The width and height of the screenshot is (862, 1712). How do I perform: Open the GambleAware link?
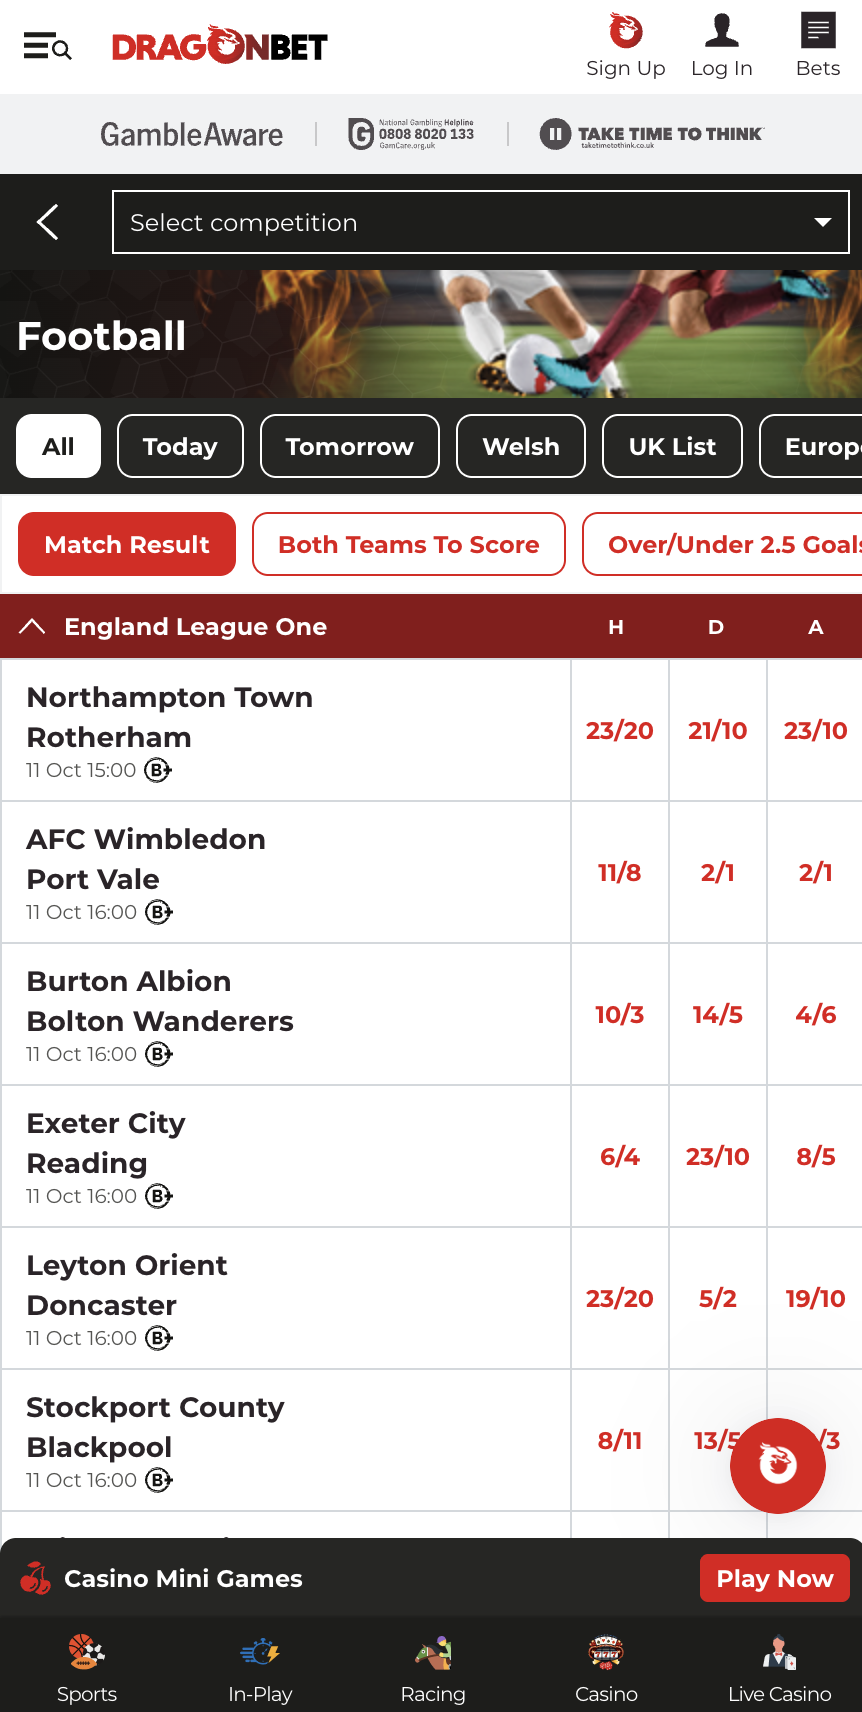pyautogui.click(x=191, y=135)
